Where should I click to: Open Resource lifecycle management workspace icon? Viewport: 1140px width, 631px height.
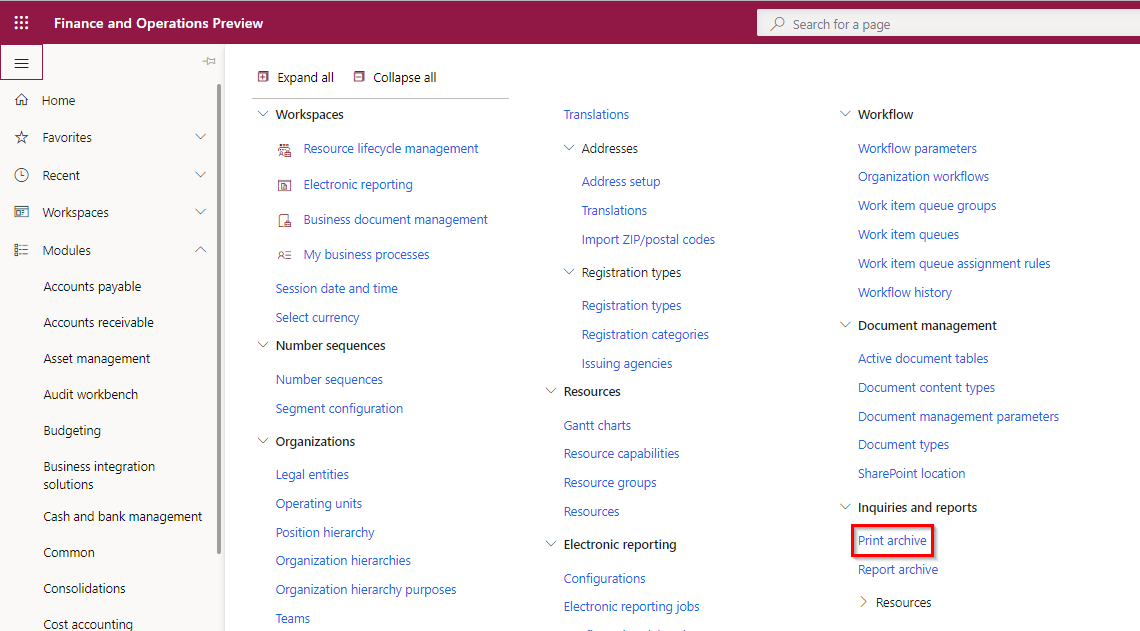[284, 149]
